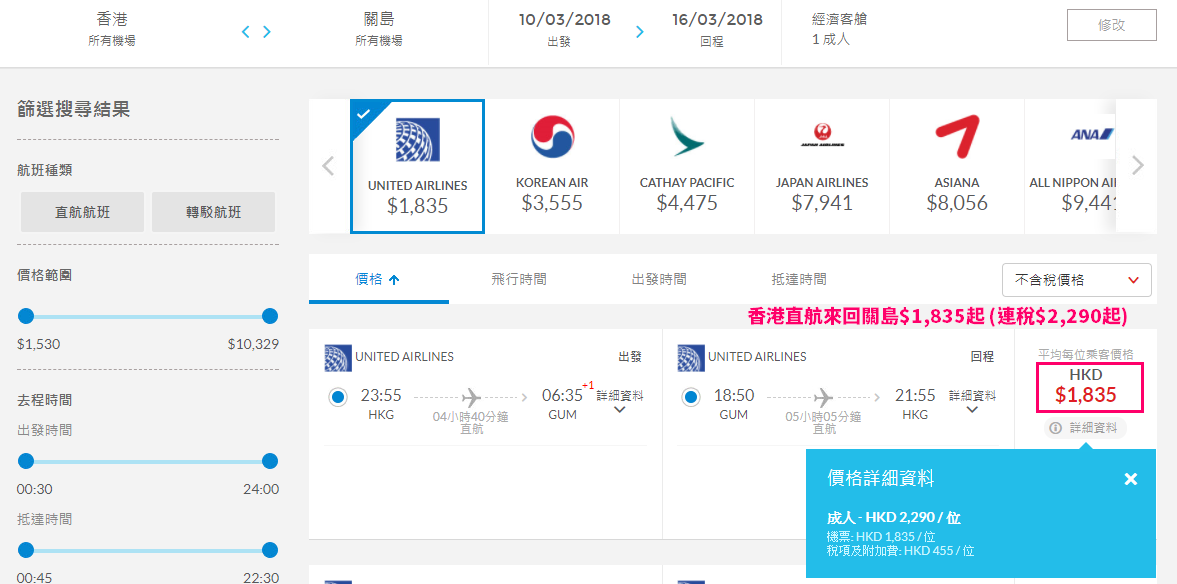Filter by direct flights (直航航班)
Screen dimensions: 1177x584
(x=83, y=212)
